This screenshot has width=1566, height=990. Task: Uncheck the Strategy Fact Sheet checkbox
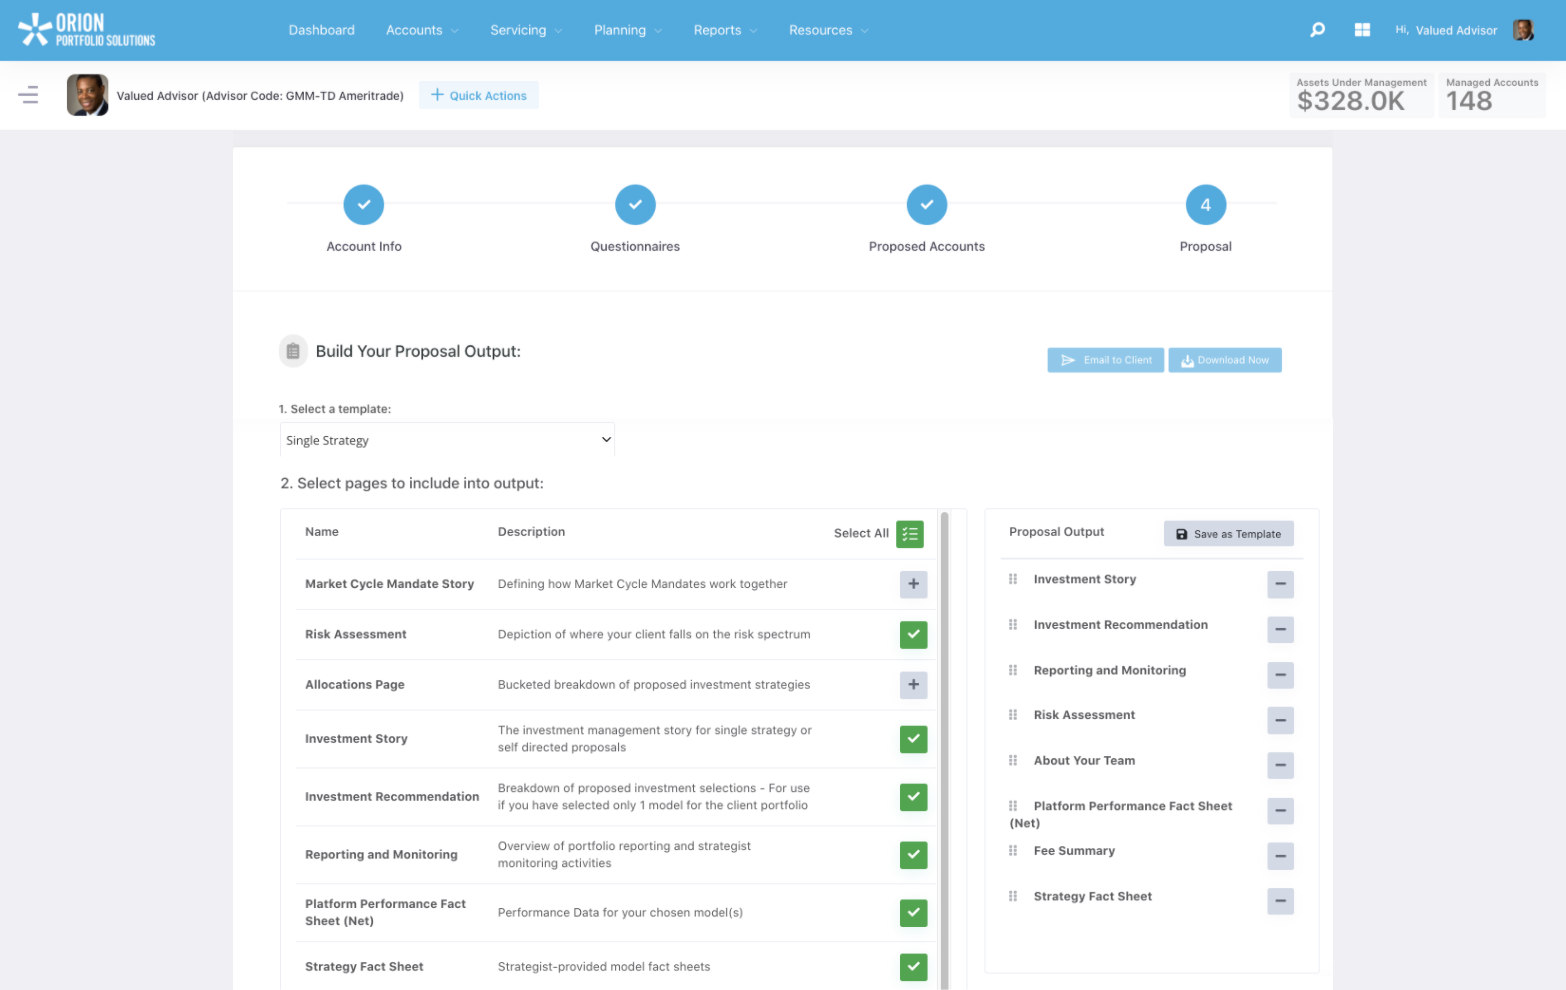pyautogui.click(x=913, y=967)
